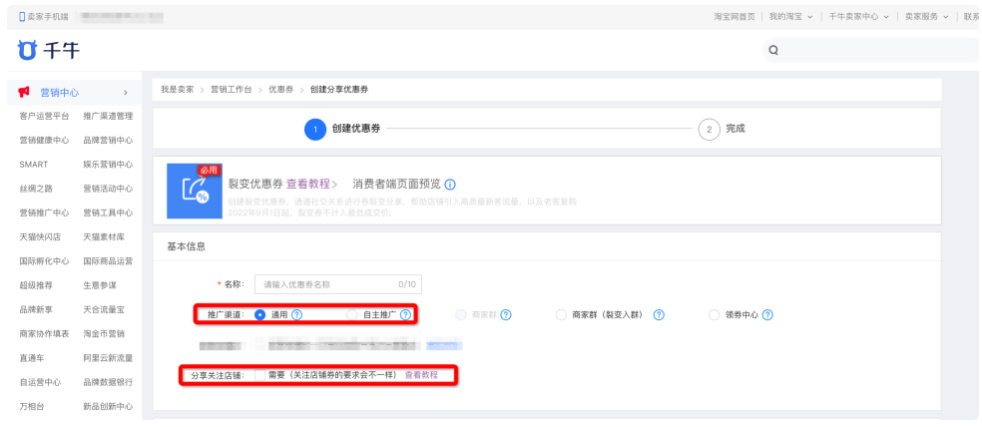Go to 我是卖家 breadcrumb
The image size is (982, 427).
(x=177, y=90)
